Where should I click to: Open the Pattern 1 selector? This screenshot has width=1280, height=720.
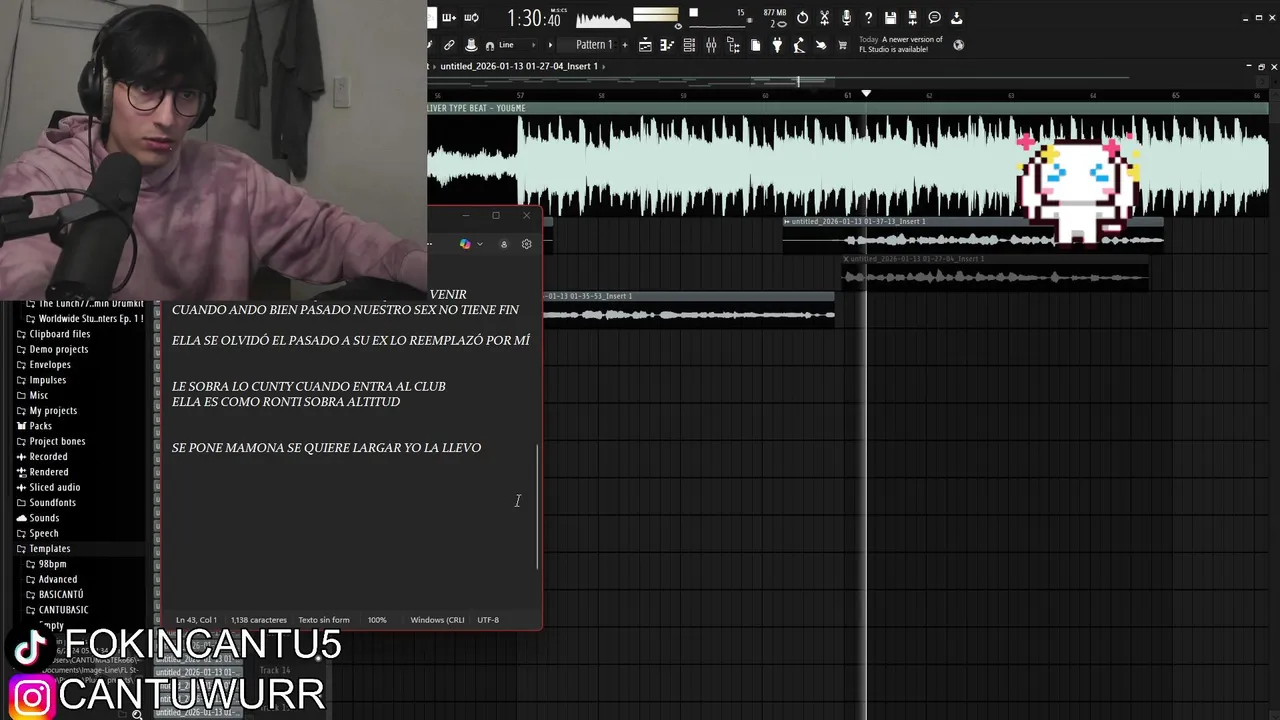pyautogui.click(x=594, y=45)
